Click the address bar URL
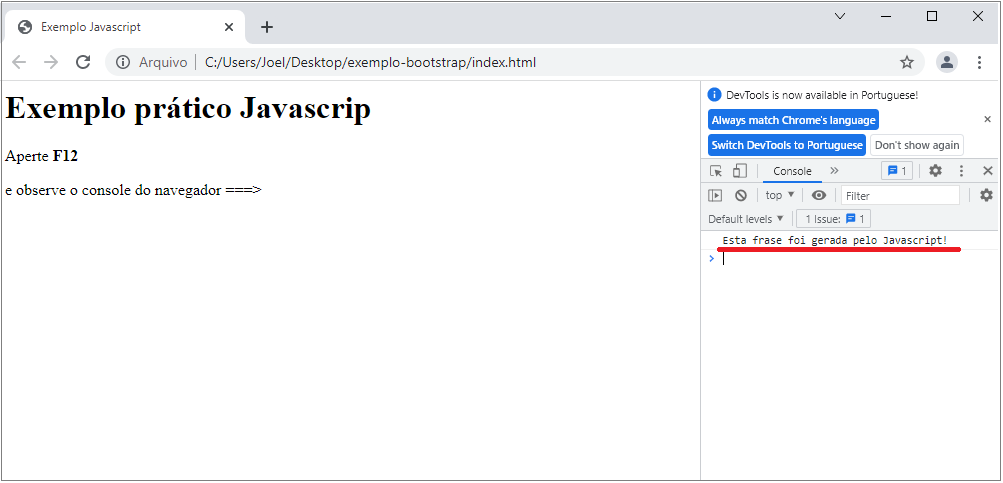 (370, 62)
